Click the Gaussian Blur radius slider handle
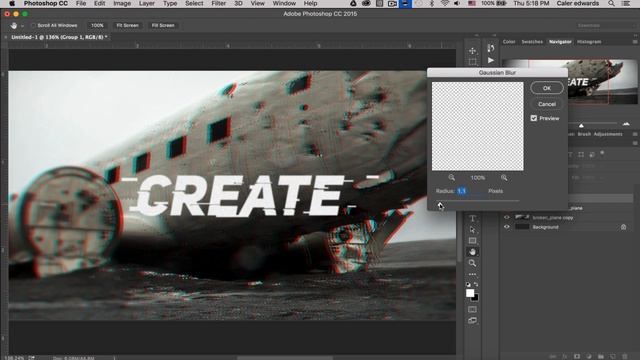 [x=440, y=204]
